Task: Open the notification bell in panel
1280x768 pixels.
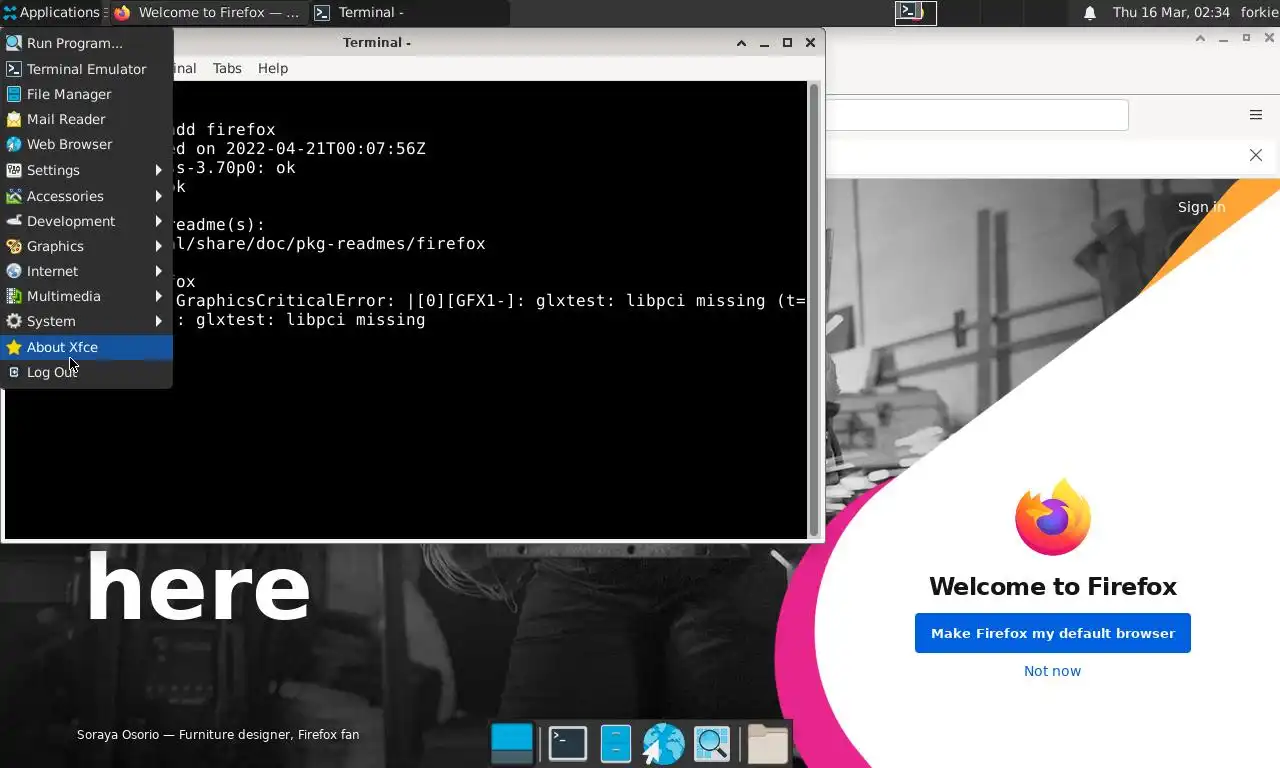Action: click(1090, 13)
